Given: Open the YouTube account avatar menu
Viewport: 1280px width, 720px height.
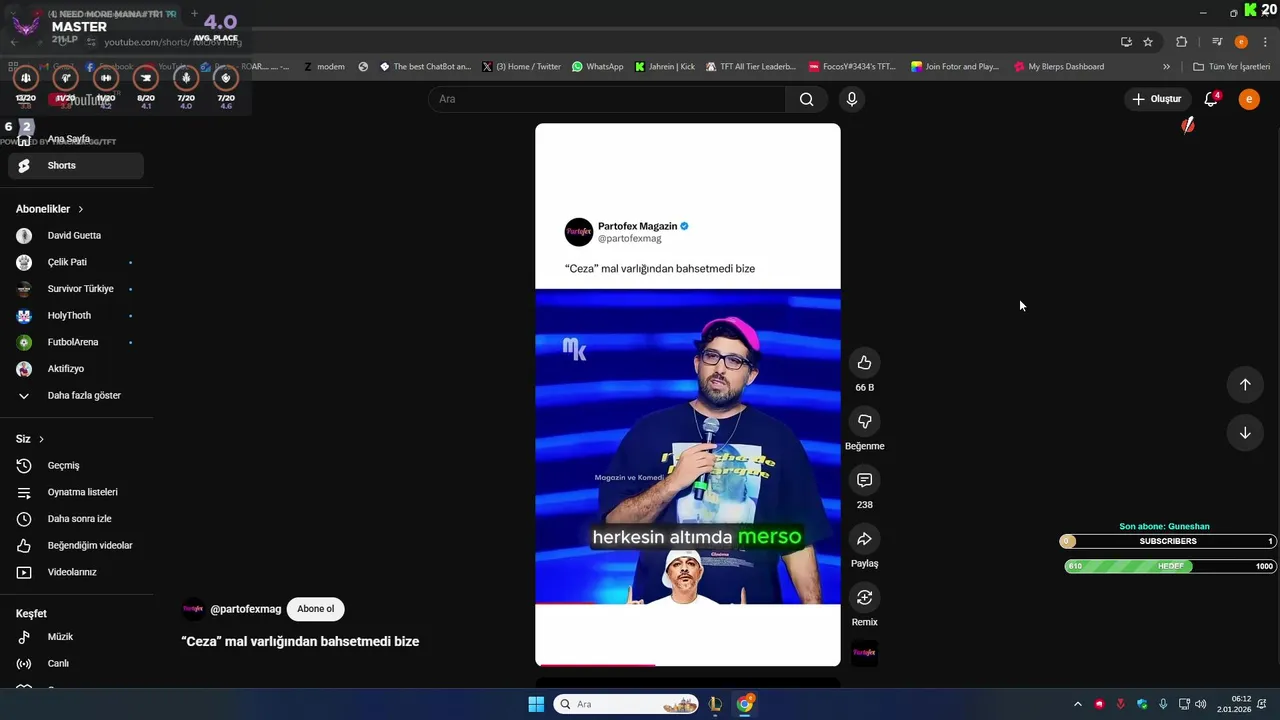Looking at the screenshot, I should tap(1249, 99).
